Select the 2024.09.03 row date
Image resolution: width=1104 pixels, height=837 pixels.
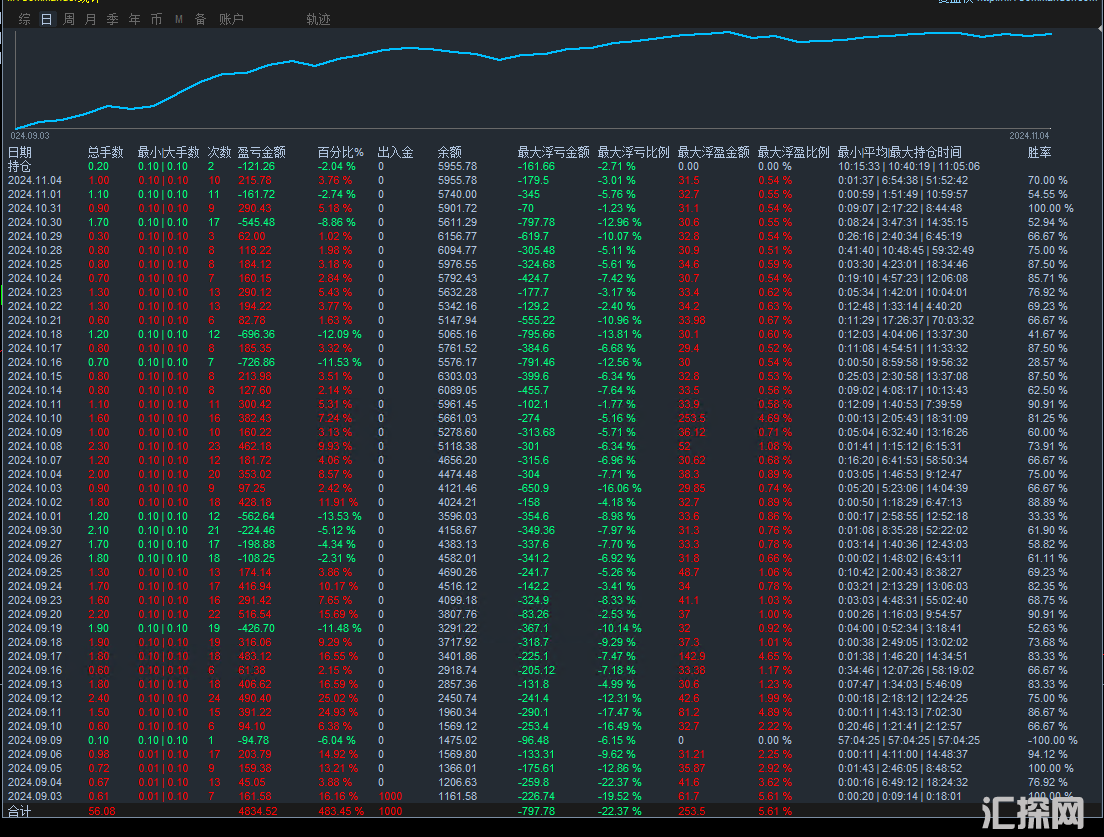point(35,796)
